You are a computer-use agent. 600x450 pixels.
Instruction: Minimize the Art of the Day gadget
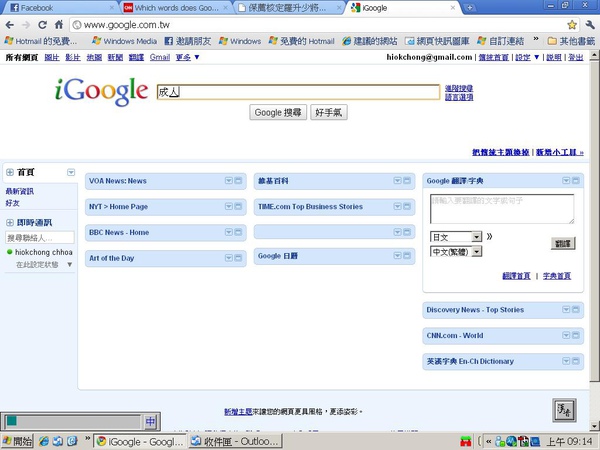point(238,258)
